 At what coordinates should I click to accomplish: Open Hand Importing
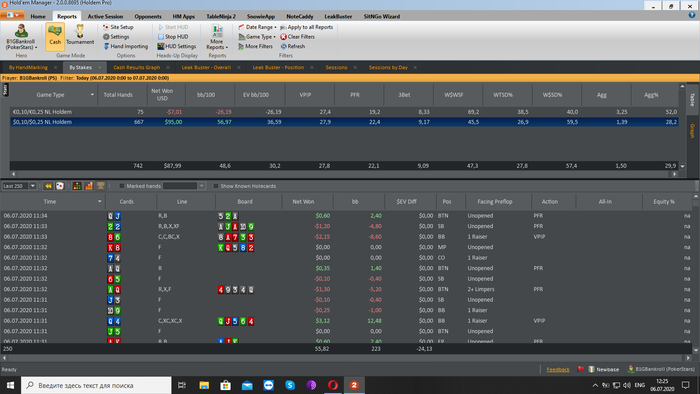point(125,46)
